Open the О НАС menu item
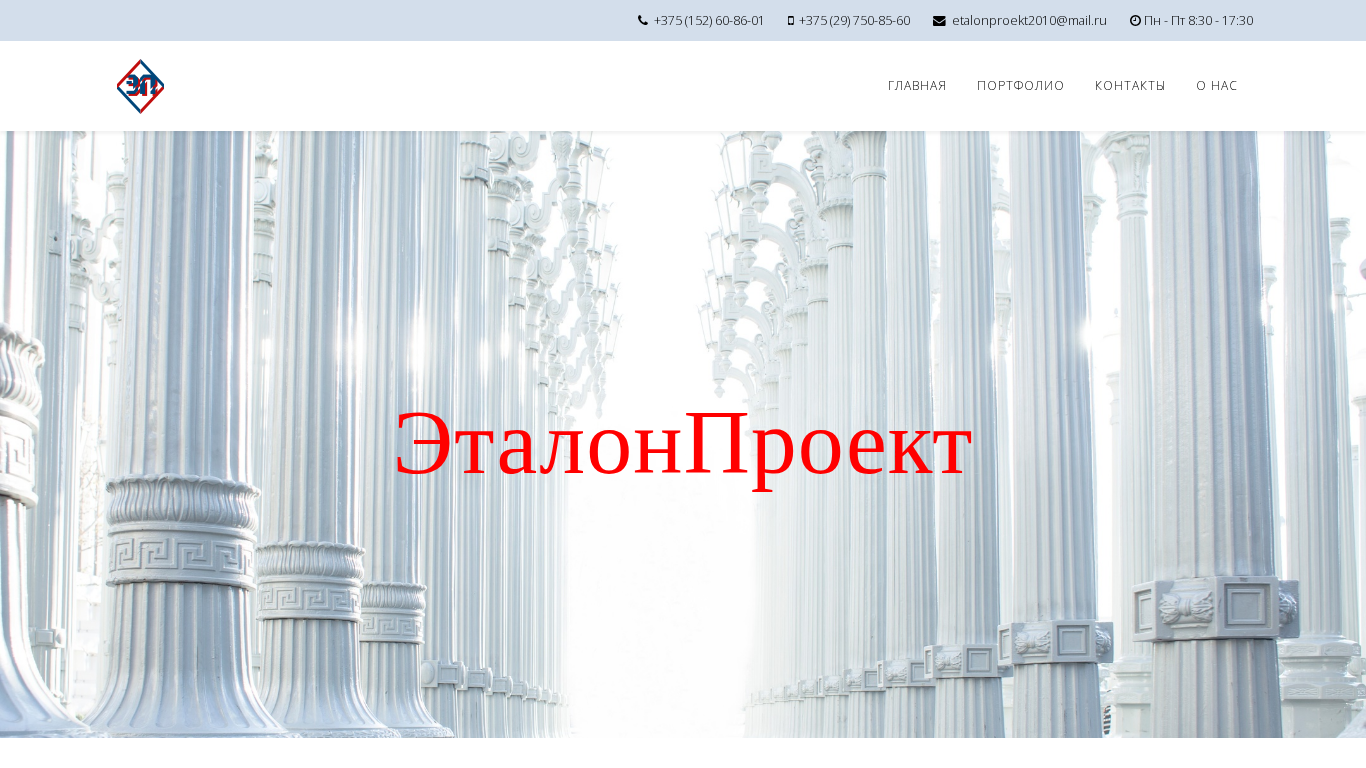This screenshot has height=768, width=1366. 1217,86
